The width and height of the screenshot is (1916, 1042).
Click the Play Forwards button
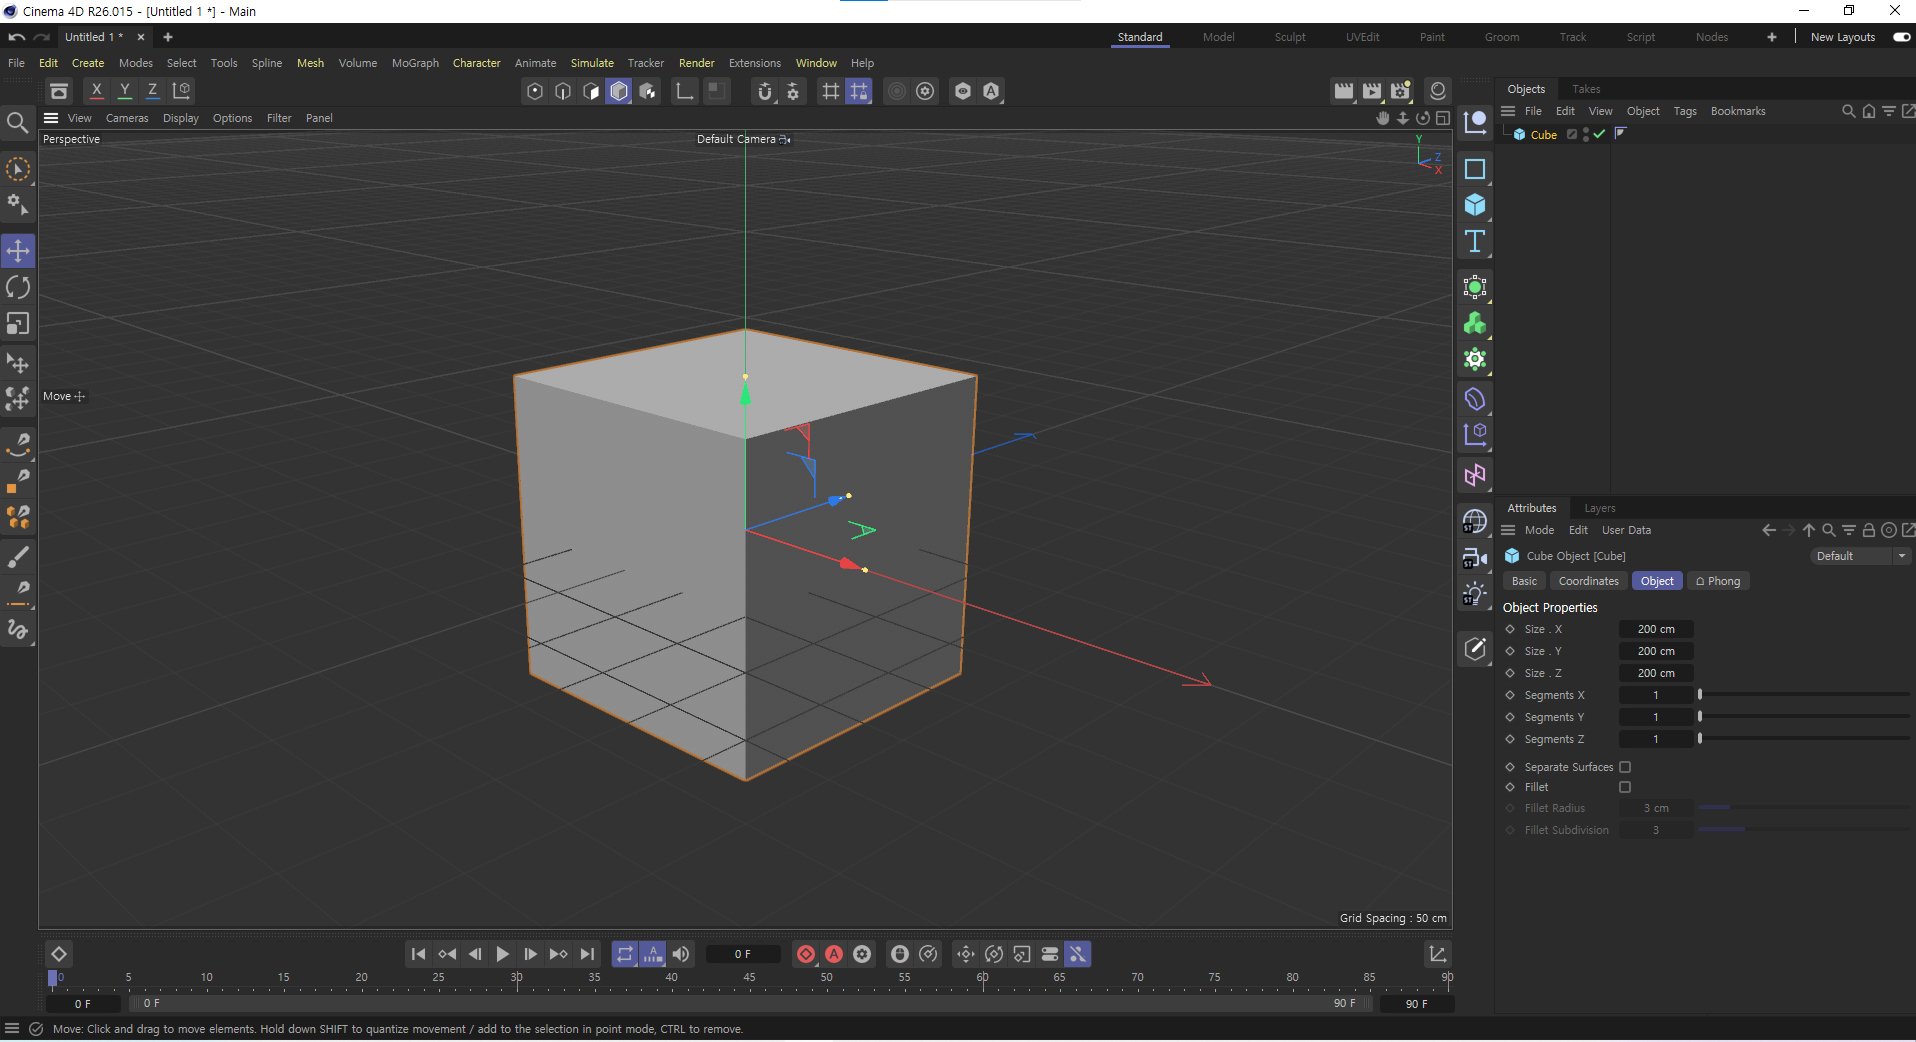tap(502, 954)
